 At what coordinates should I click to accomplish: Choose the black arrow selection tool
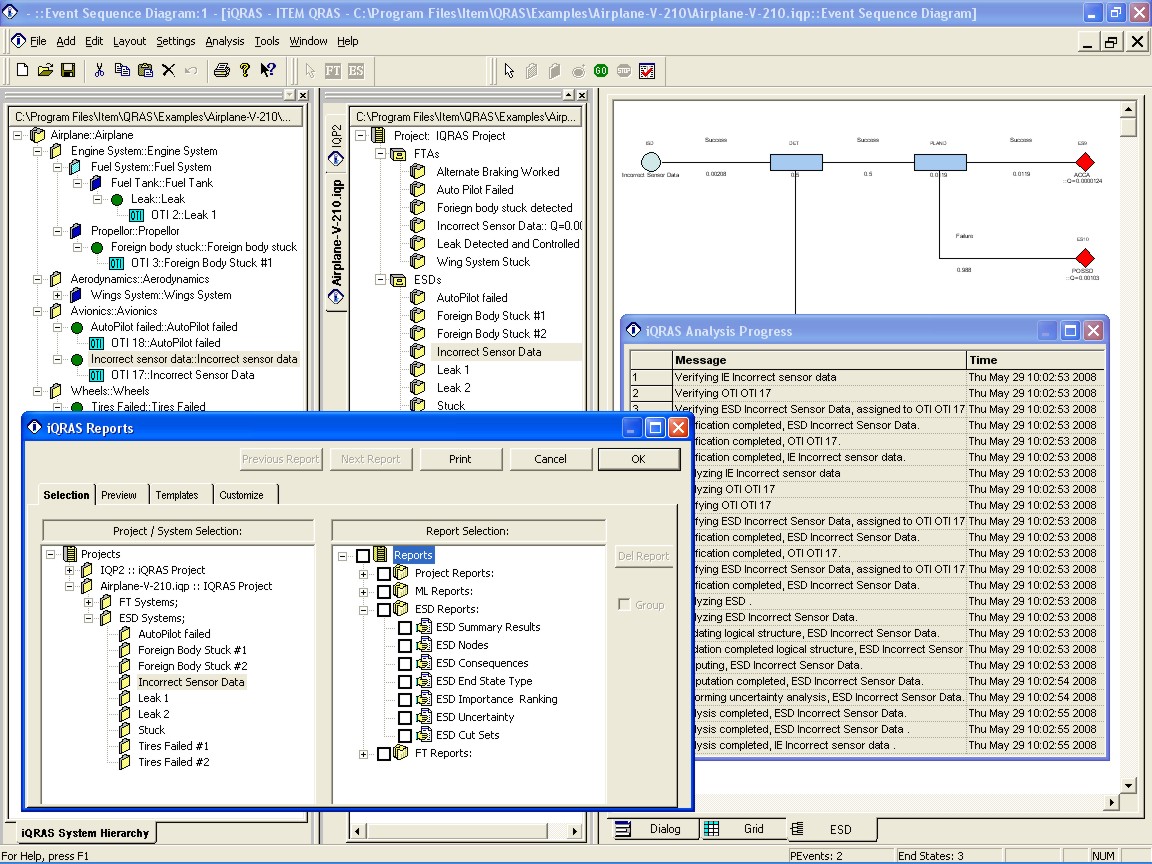pos(509,71)
